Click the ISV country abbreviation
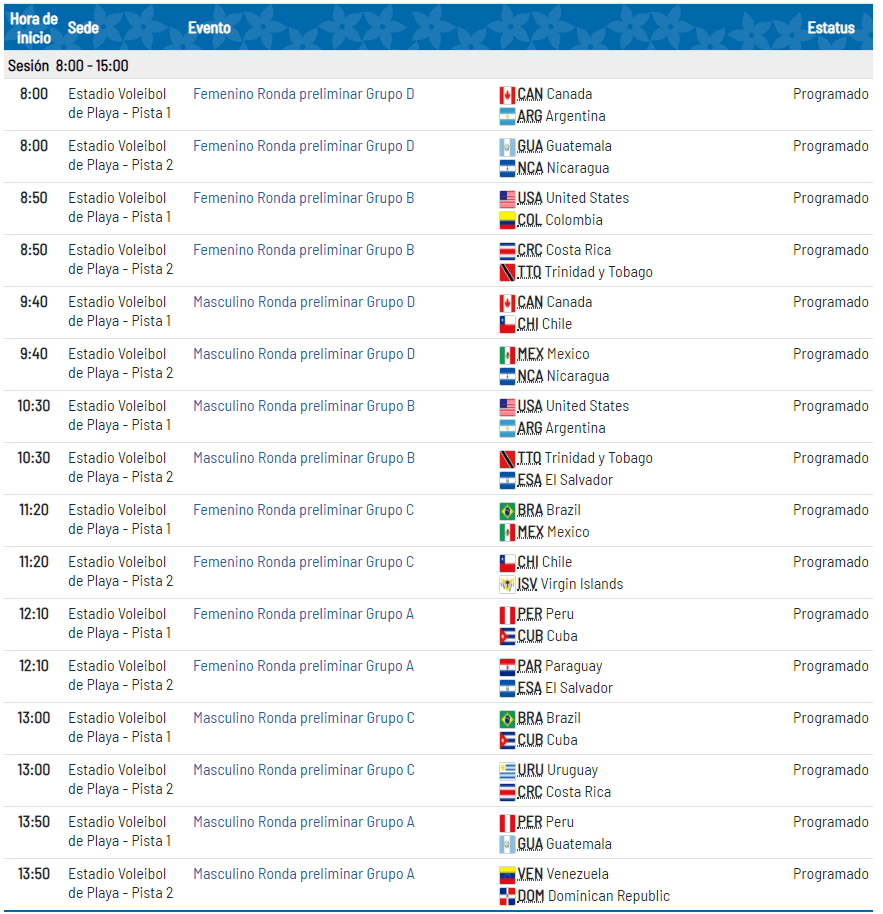The width and height of the screenshot is (883, 914). 528,584
